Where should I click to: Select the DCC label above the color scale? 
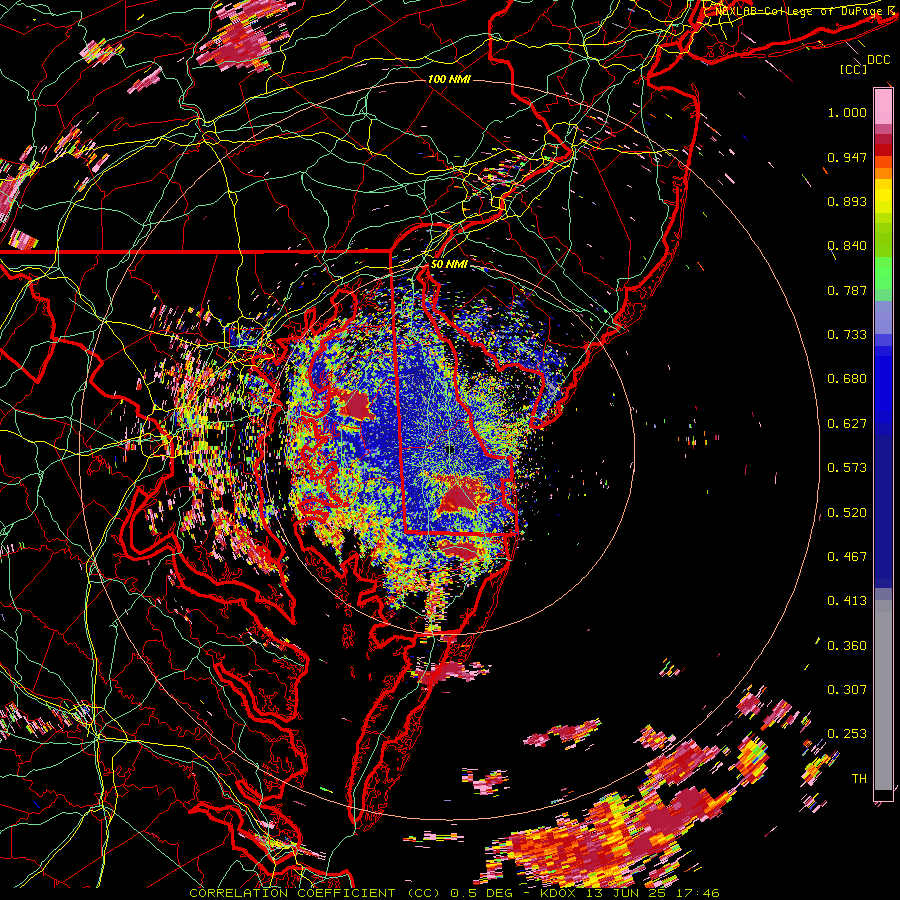tap(878, 60)
